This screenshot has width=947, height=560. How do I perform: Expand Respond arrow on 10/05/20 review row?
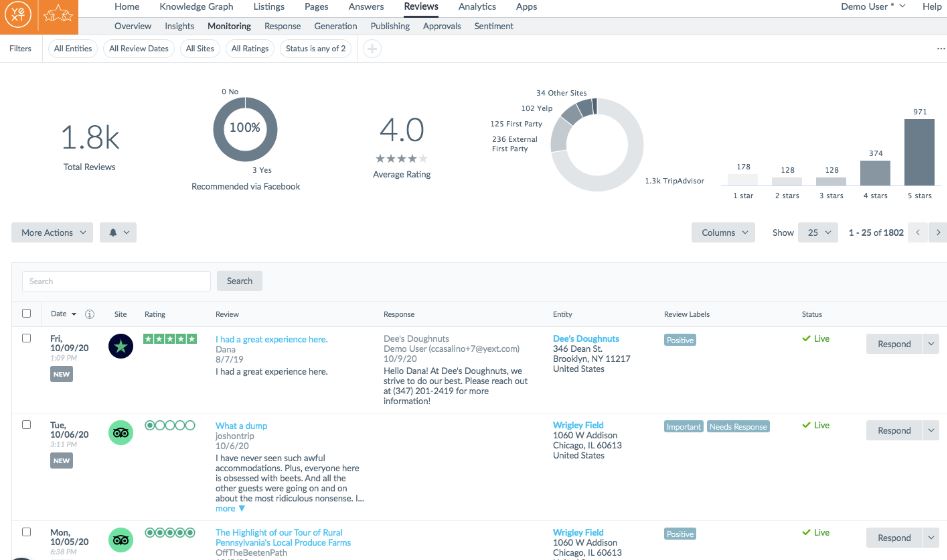point(931,538)
